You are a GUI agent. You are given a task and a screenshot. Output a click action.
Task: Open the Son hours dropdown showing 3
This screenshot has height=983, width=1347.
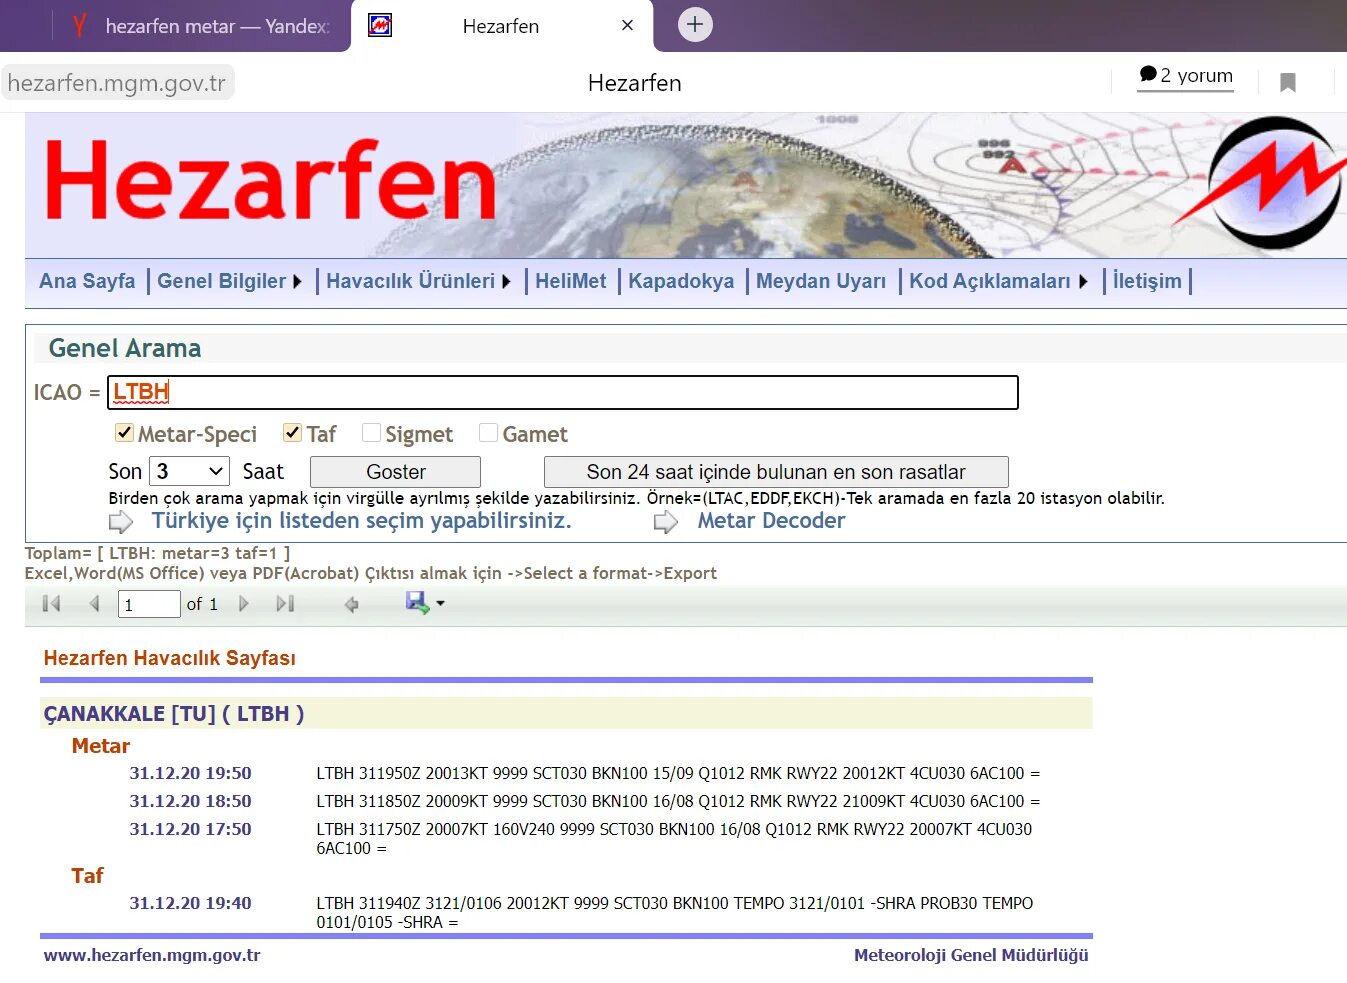pyautogui.click(x=189, y=471)
